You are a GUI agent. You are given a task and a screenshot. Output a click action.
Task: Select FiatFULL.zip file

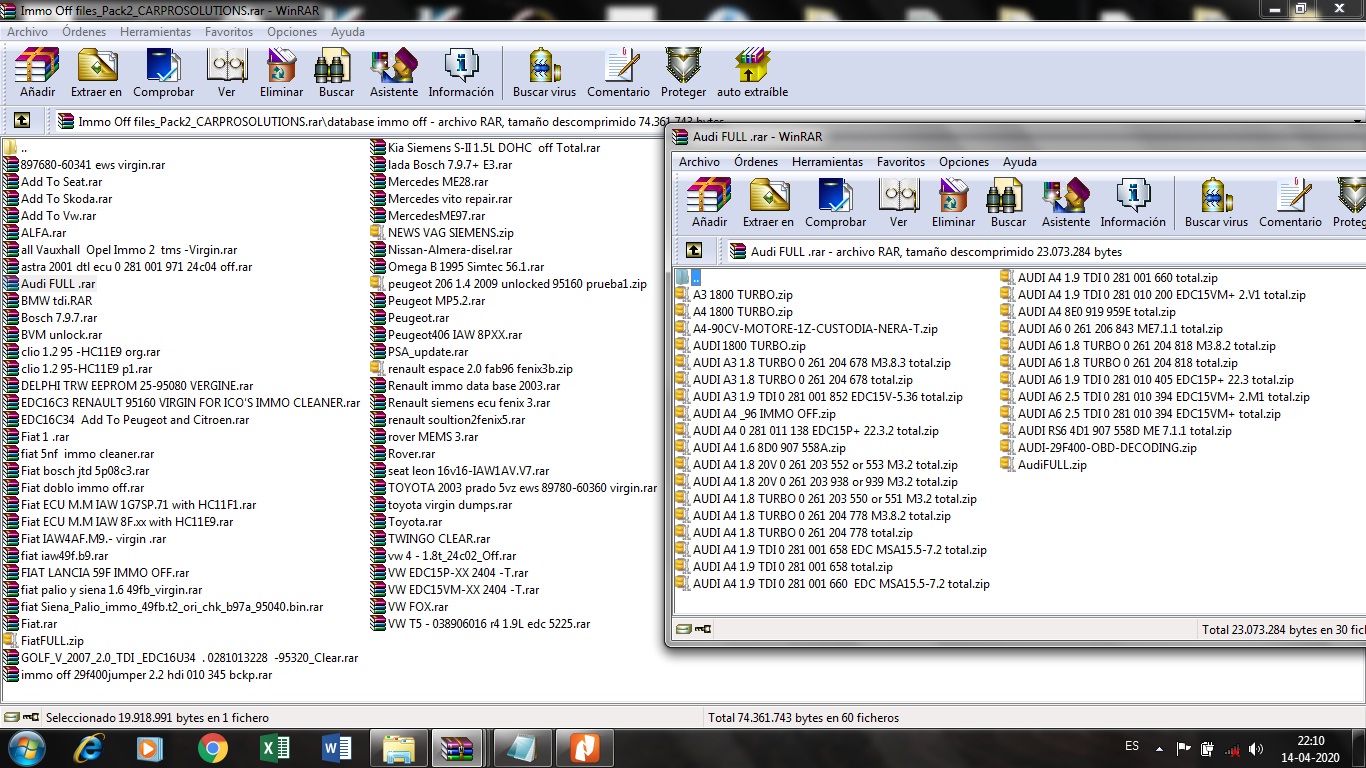point(44,641)
